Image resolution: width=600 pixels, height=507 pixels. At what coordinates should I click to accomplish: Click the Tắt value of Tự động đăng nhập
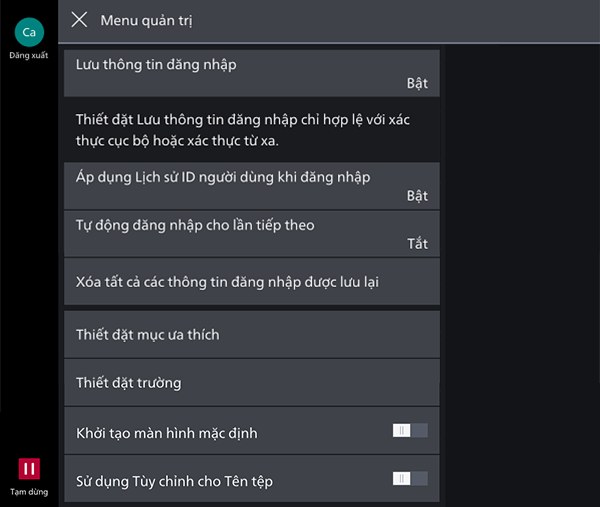point(417,244)
